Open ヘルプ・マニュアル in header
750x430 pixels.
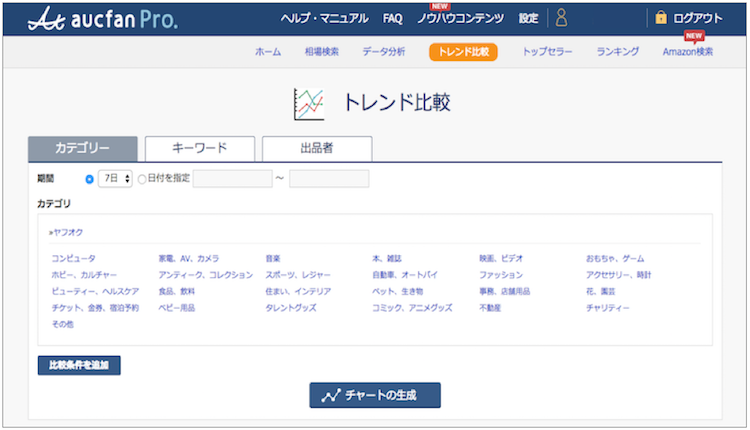[324, 18]
